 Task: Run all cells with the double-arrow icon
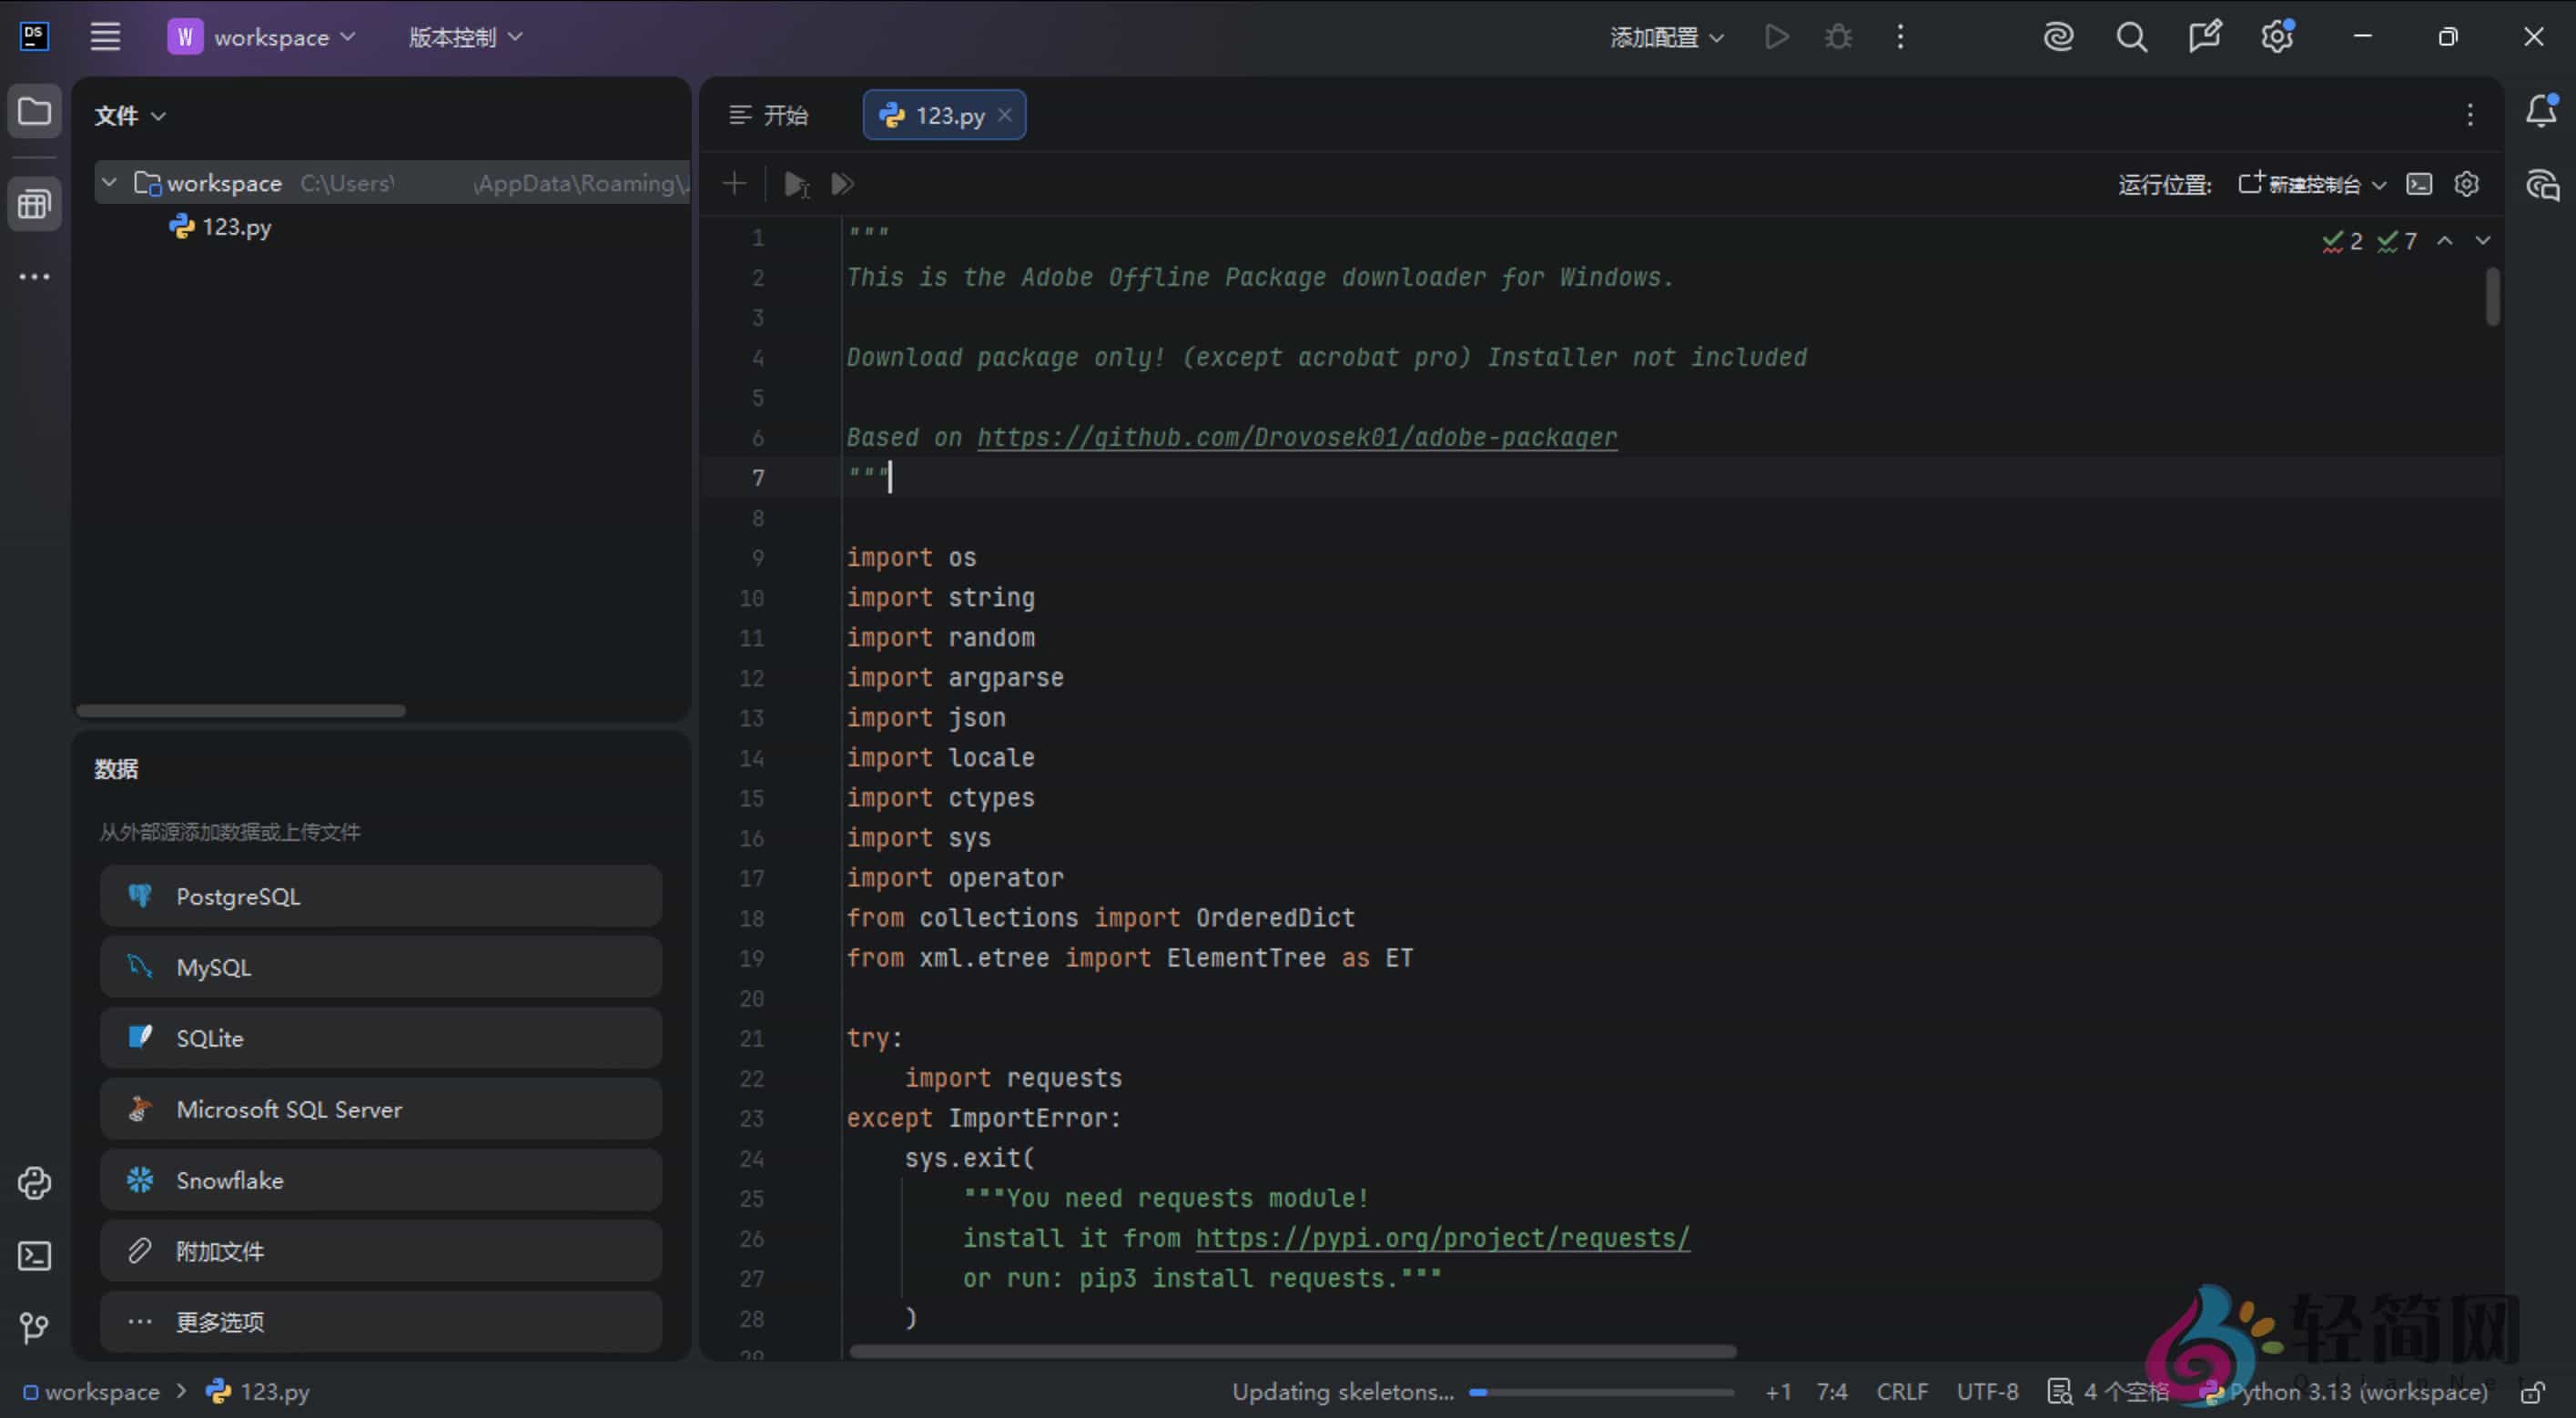[x=841, y=183]
